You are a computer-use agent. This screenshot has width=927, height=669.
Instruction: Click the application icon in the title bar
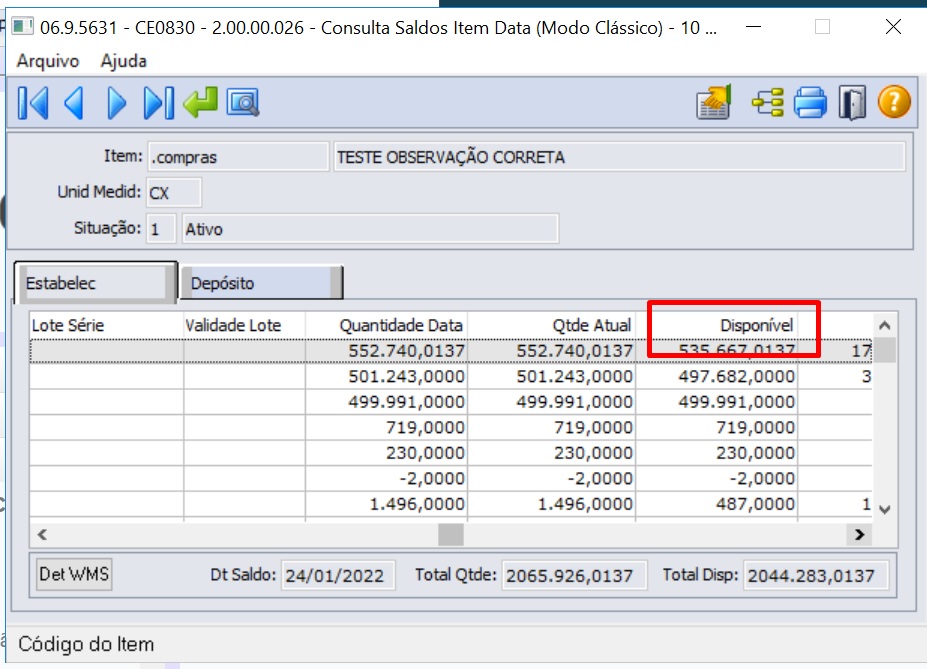coord(22,26)
